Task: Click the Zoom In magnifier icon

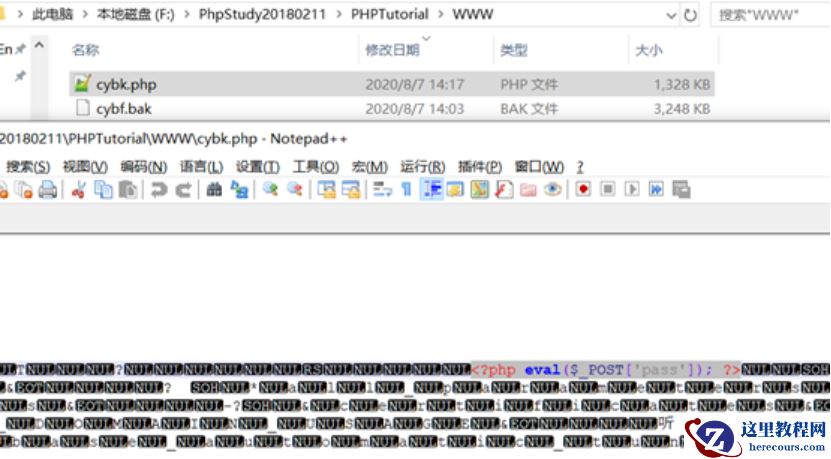Action: (x=270, y=189)
